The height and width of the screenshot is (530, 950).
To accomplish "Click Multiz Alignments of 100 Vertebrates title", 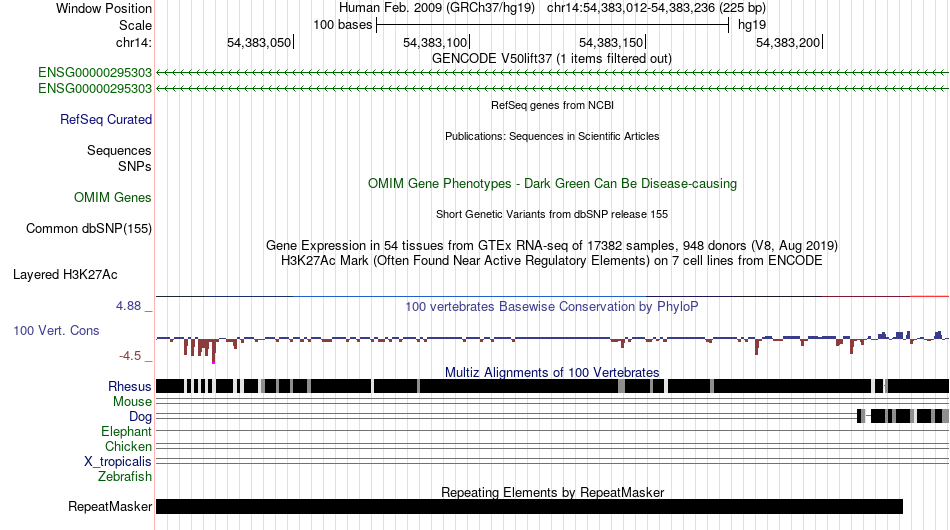I will pyautogui.click(x=552, y=372).
